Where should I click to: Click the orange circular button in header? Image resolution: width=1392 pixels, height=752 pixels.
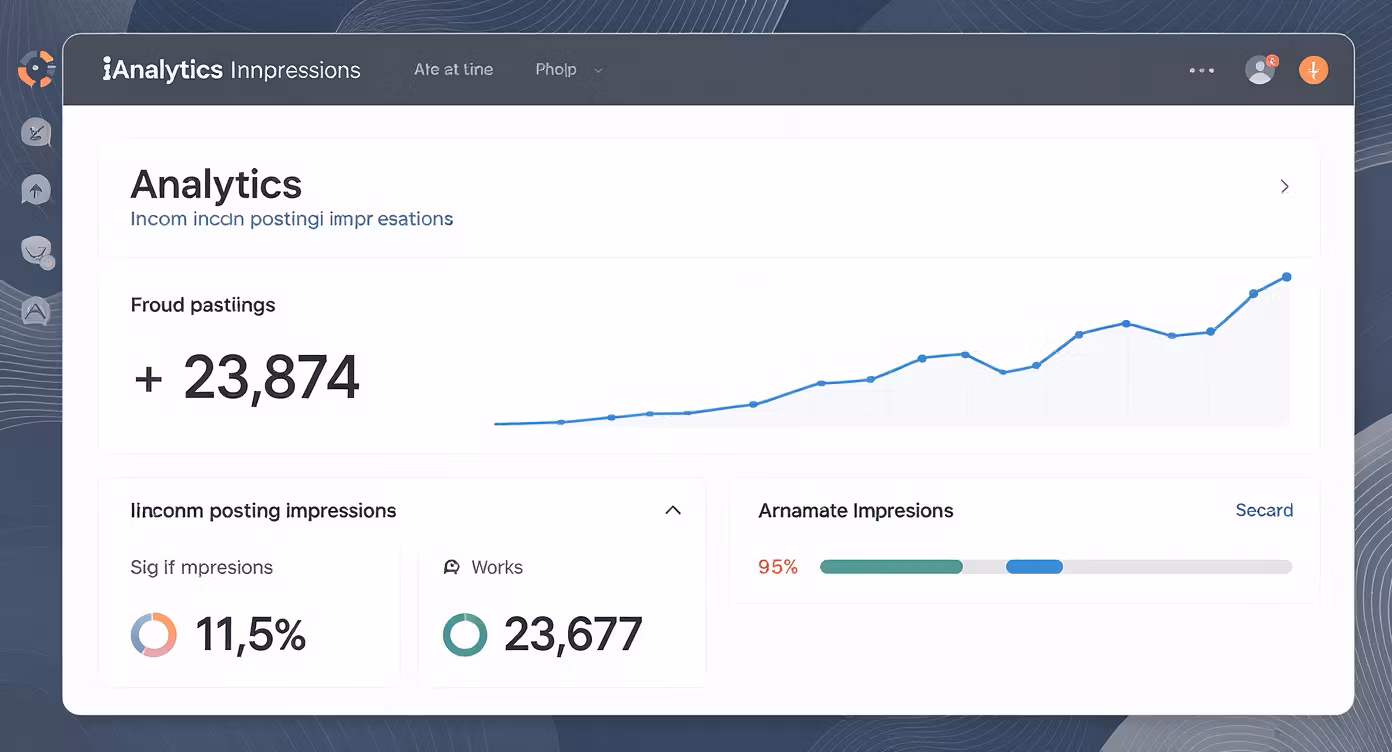(1313, 70)
